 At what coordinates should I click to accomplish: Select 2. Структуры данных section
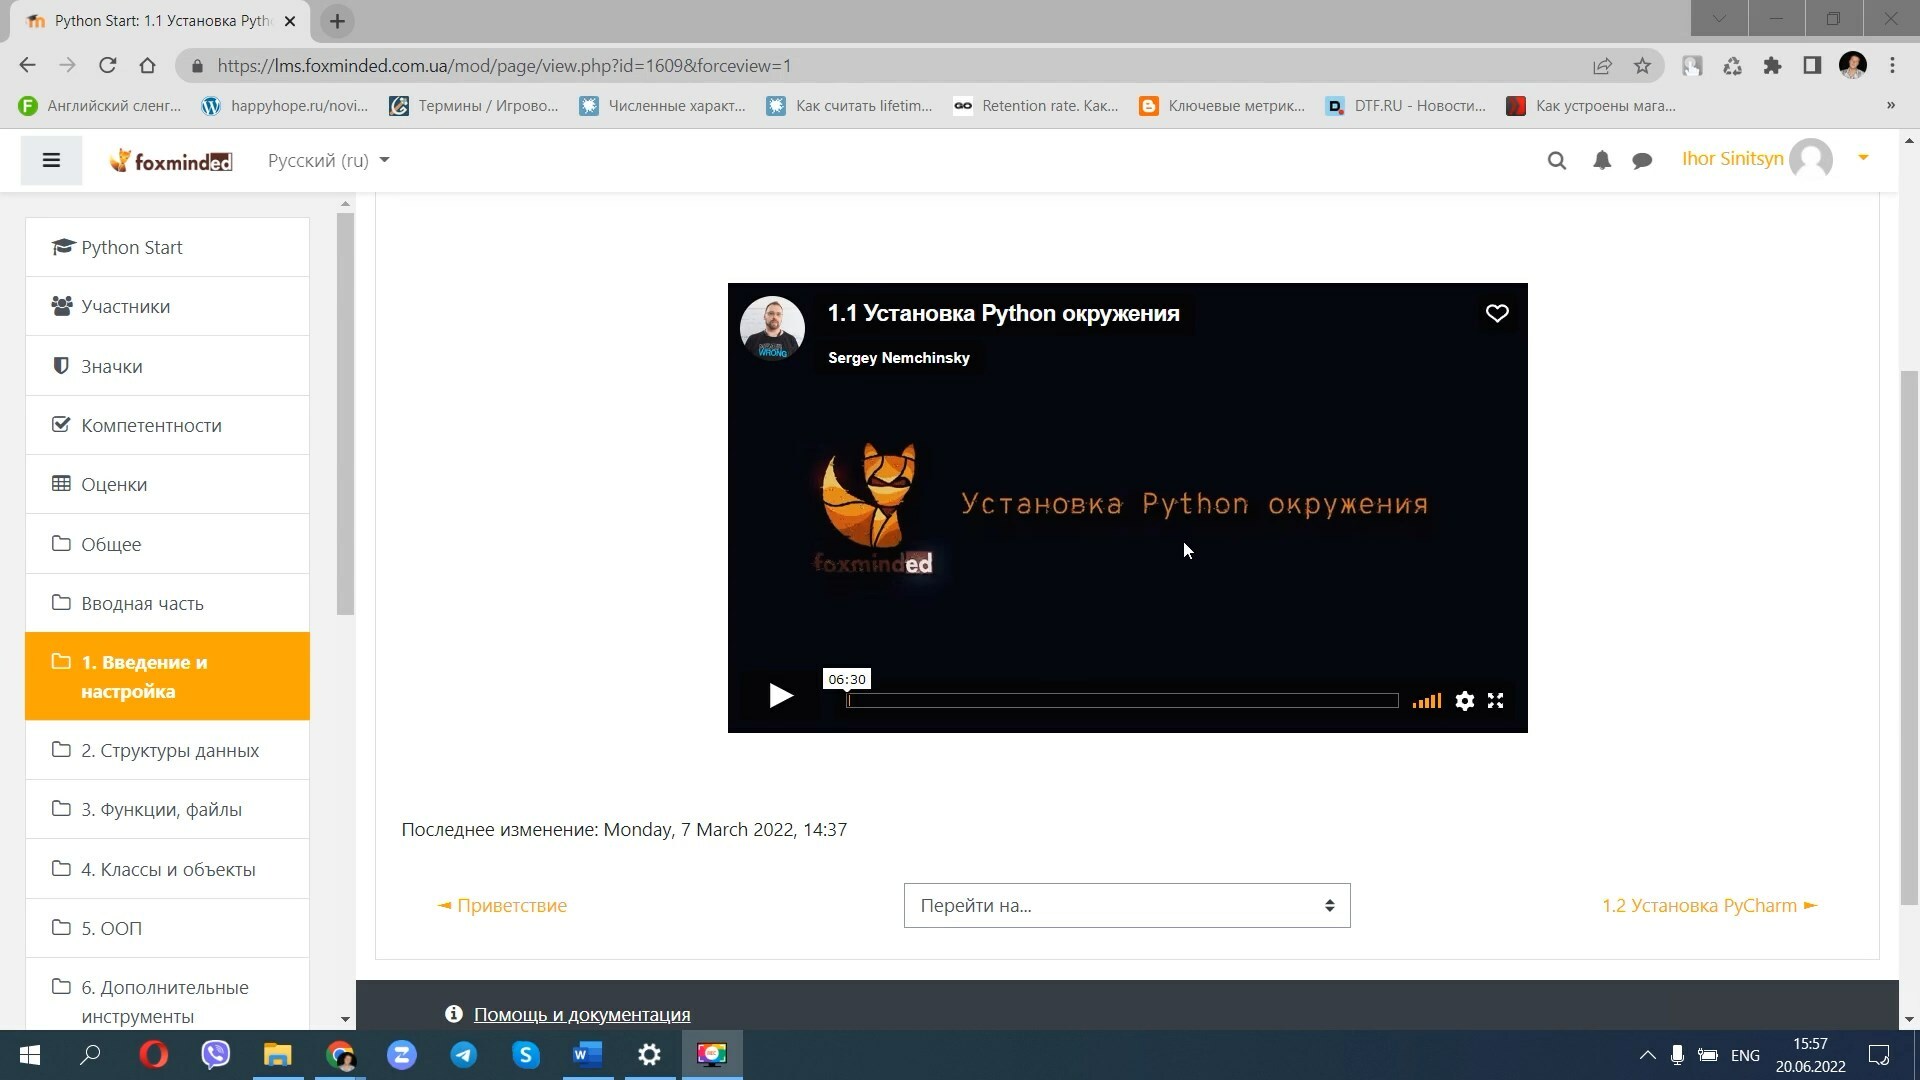[169, 750]
